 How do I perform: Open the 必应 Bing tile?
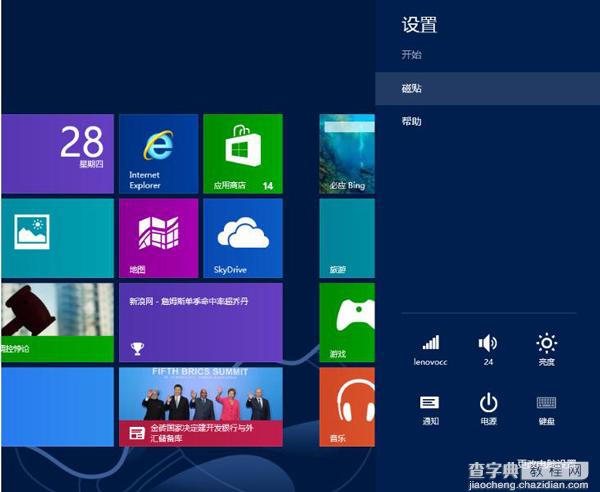point(347,154)
